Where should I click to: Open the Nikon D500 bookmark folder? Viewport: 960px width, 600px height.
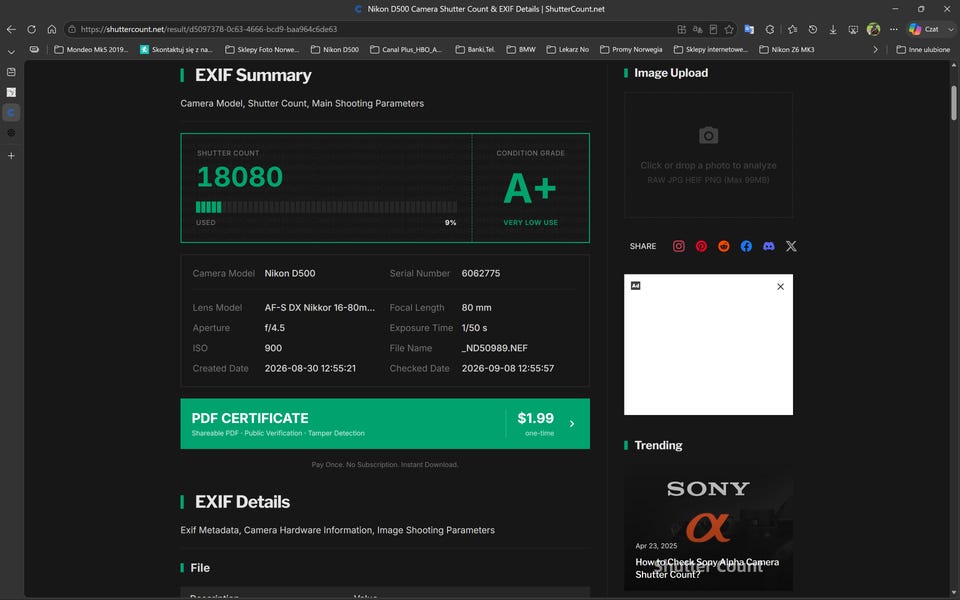335,50
